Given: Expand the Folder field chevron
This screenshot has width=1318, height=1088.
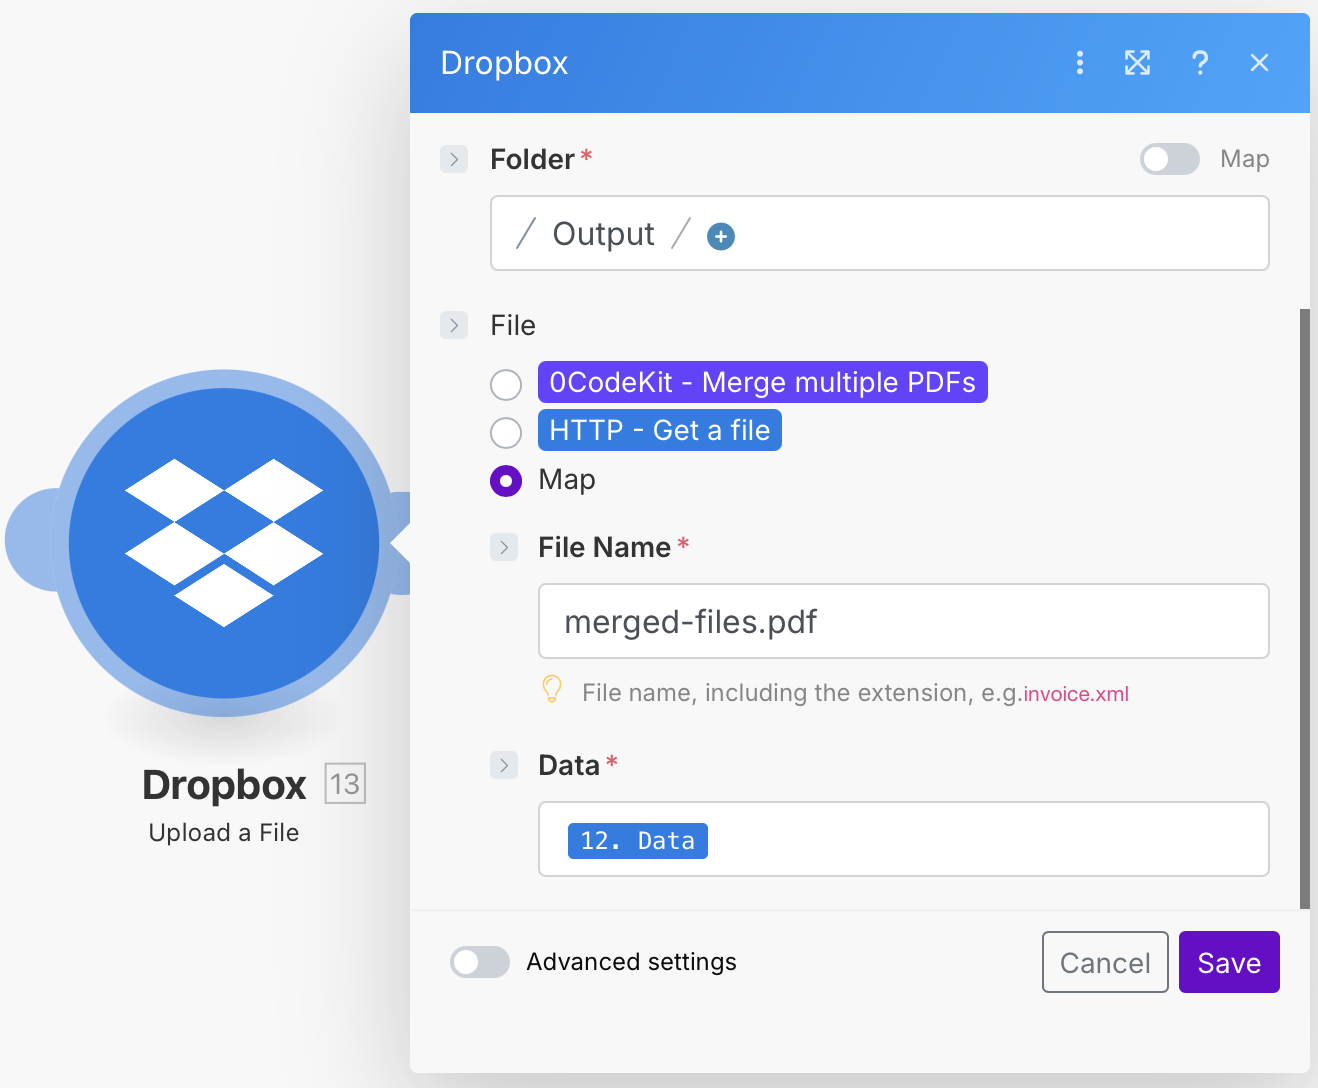Looking at the screenshot, I should [x=454, y=159].
